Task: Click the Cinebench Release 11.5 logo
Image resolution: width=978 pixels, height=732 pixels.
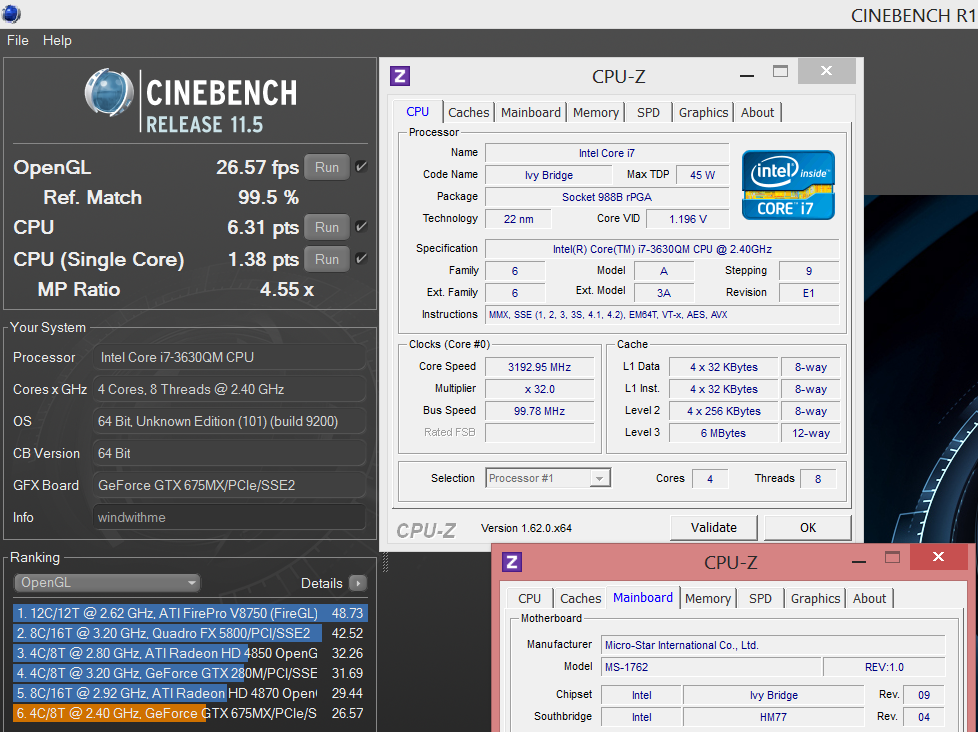Action: point(190,102)
